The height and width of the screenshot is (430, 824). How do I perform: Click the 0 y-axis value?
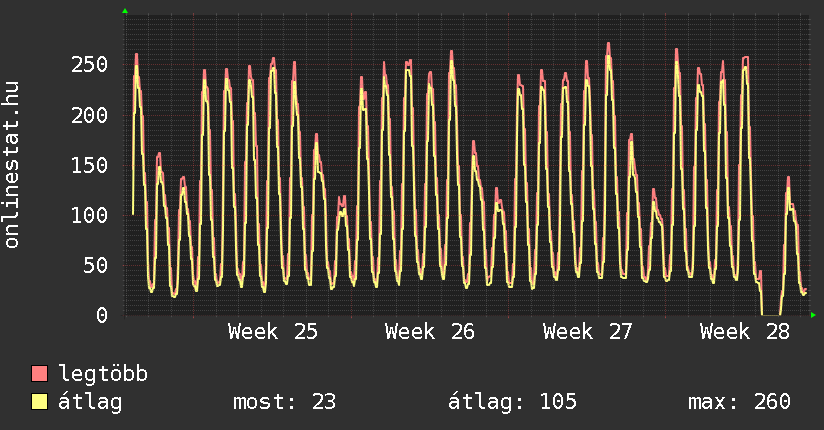(102, 315)
